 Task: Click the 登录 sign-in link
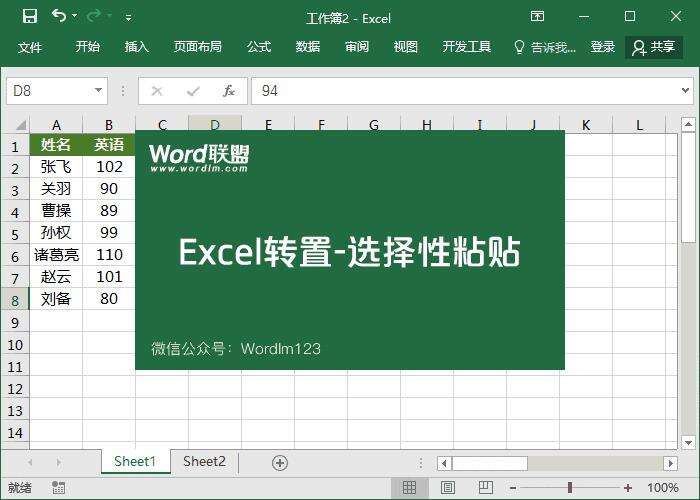[602, 46]
